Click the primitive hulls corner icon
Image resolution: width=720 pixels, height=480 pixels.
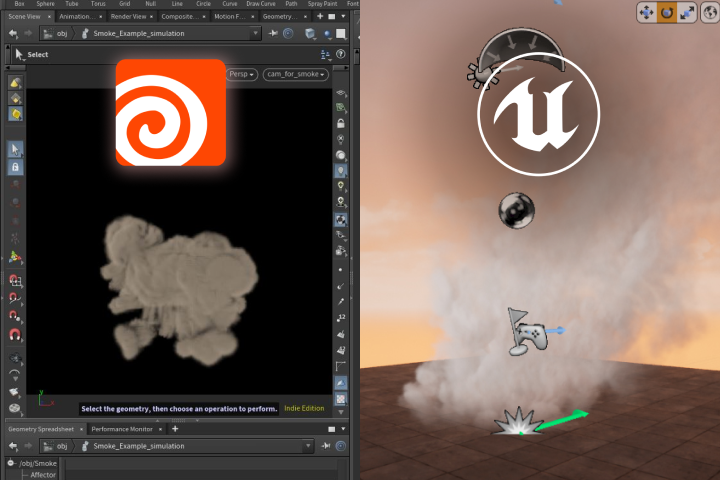pyautogui.click(x=340, y=366)
